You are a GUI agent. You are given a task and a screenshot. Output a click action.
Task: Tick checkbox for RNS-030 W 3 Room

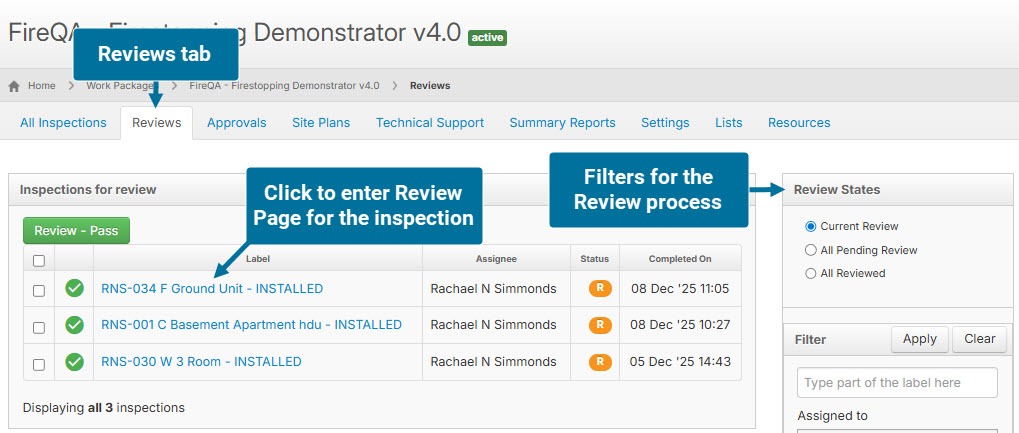click(x=39, y=362)
